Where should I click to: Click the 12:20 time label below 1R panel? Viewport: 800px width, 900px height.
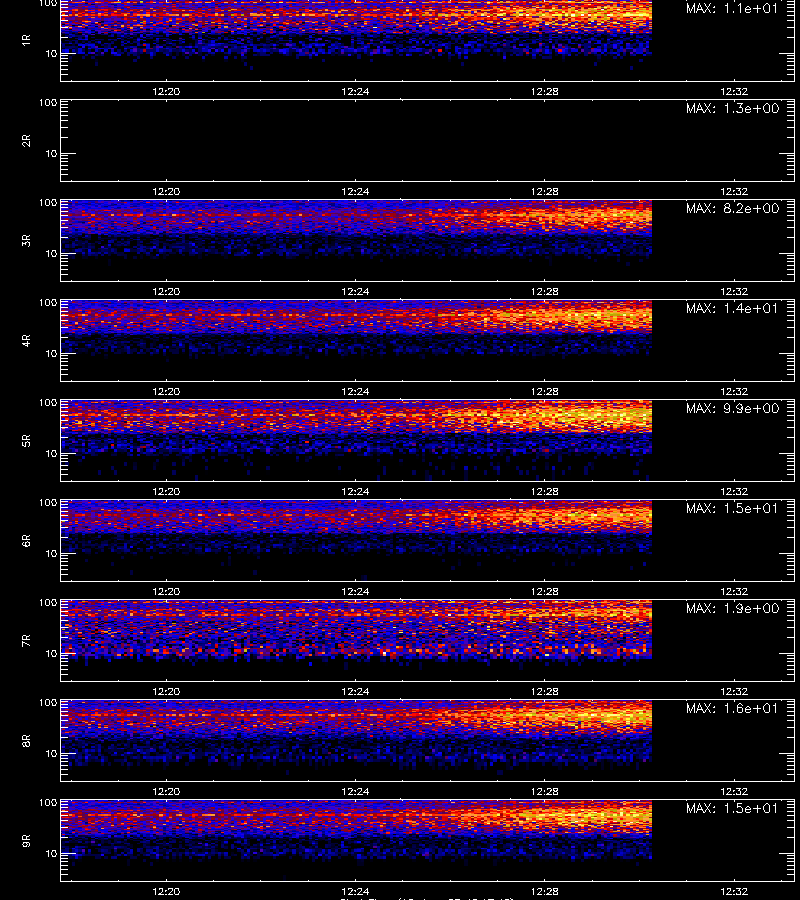pyautogui.click(x=166, y=91)
